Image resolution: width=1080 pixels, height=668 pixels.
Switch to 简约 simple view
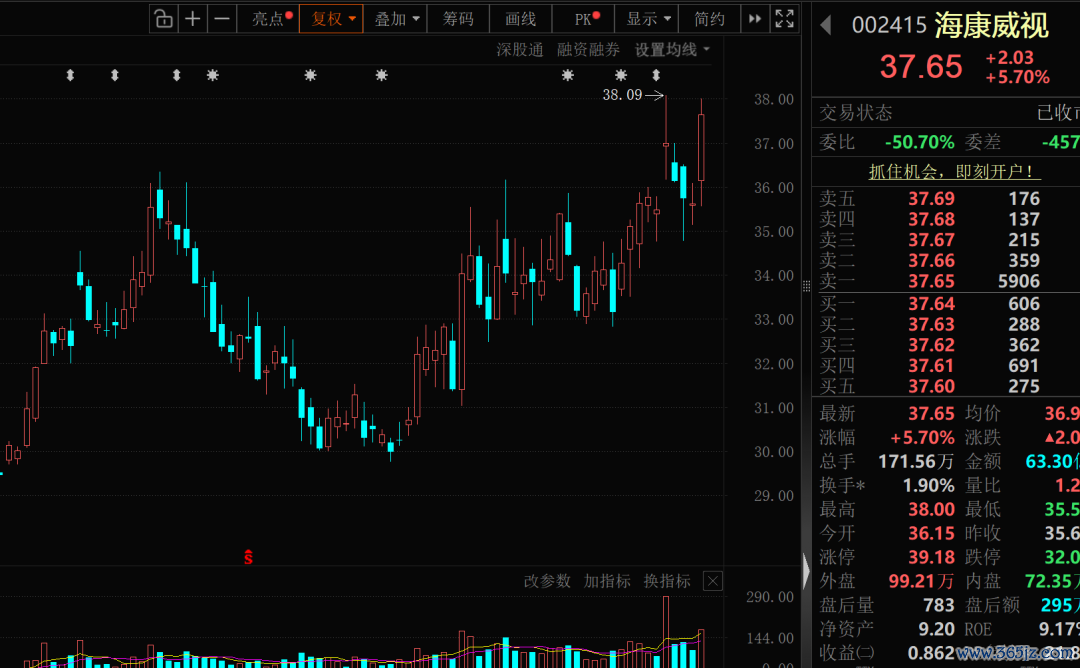[709, 19]
